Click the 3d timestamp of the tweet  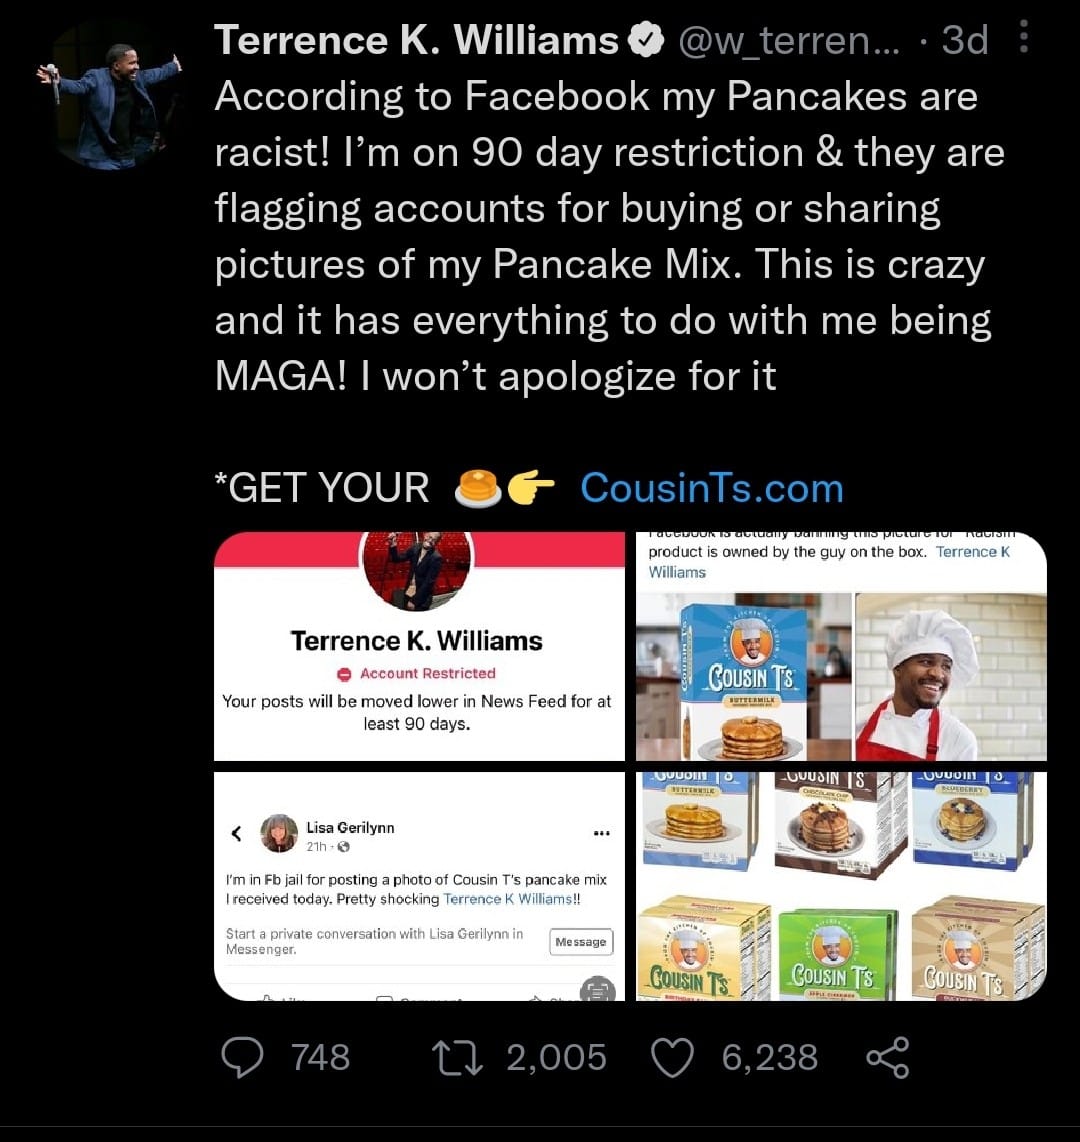[965, 41]
